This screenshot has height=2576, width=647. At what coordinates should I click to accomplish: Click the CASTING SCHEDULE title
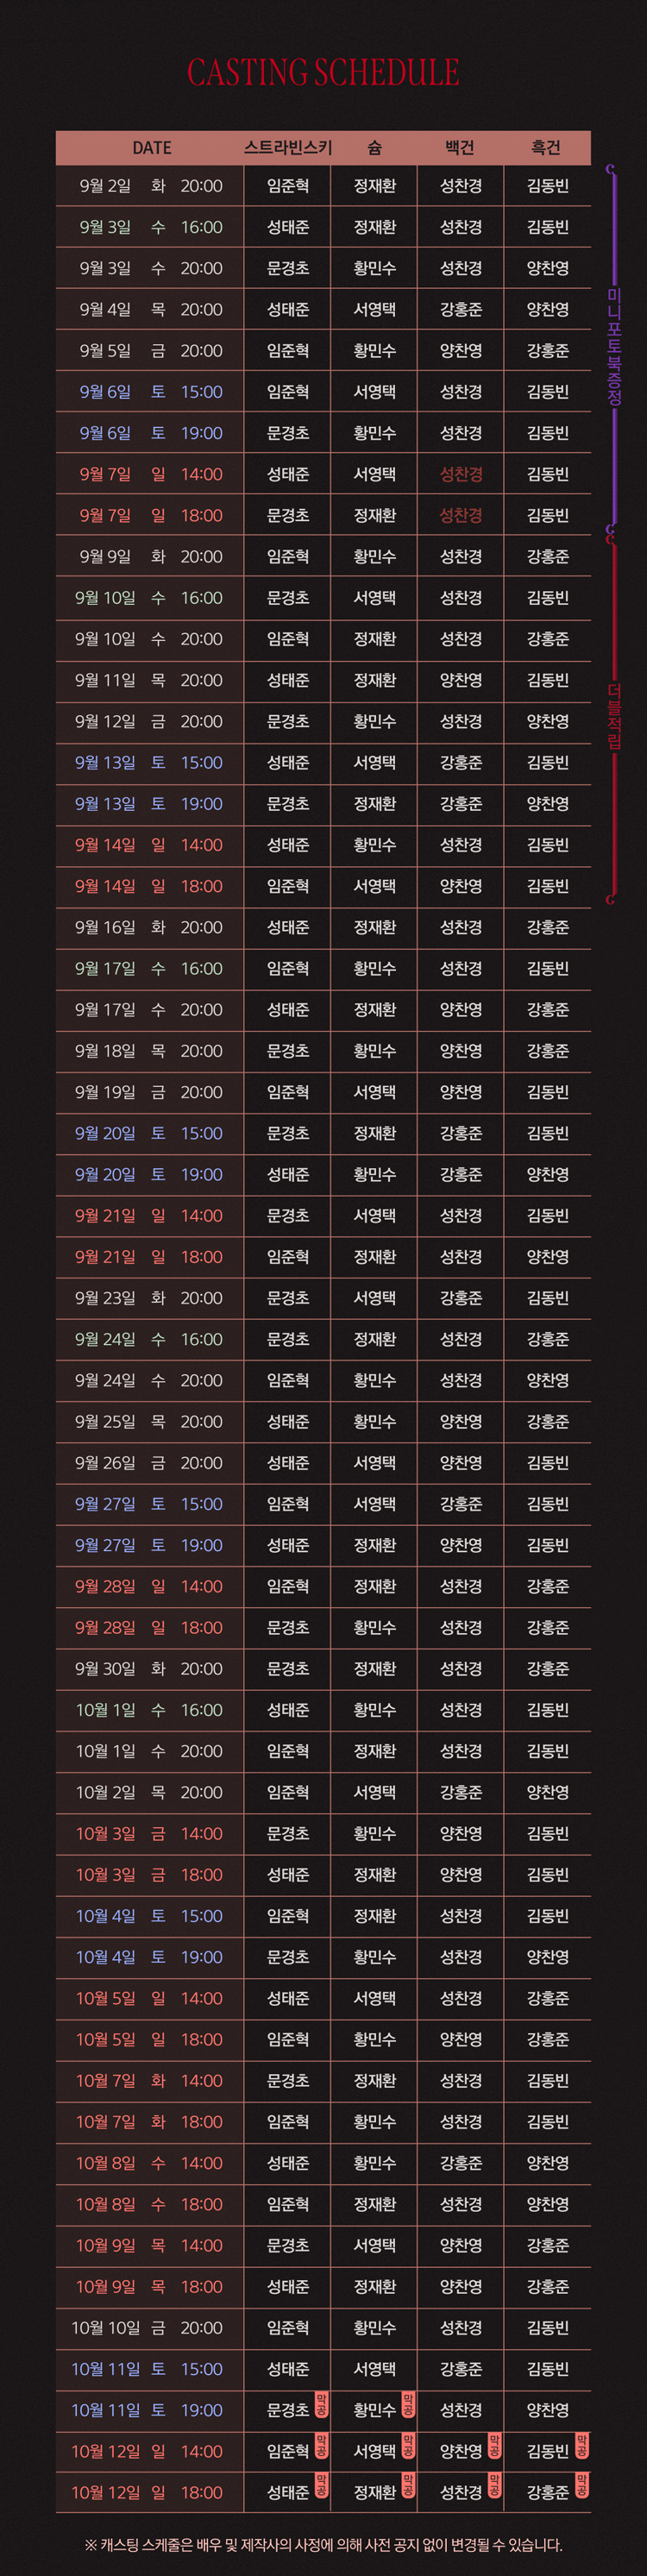tap(323, 72)
